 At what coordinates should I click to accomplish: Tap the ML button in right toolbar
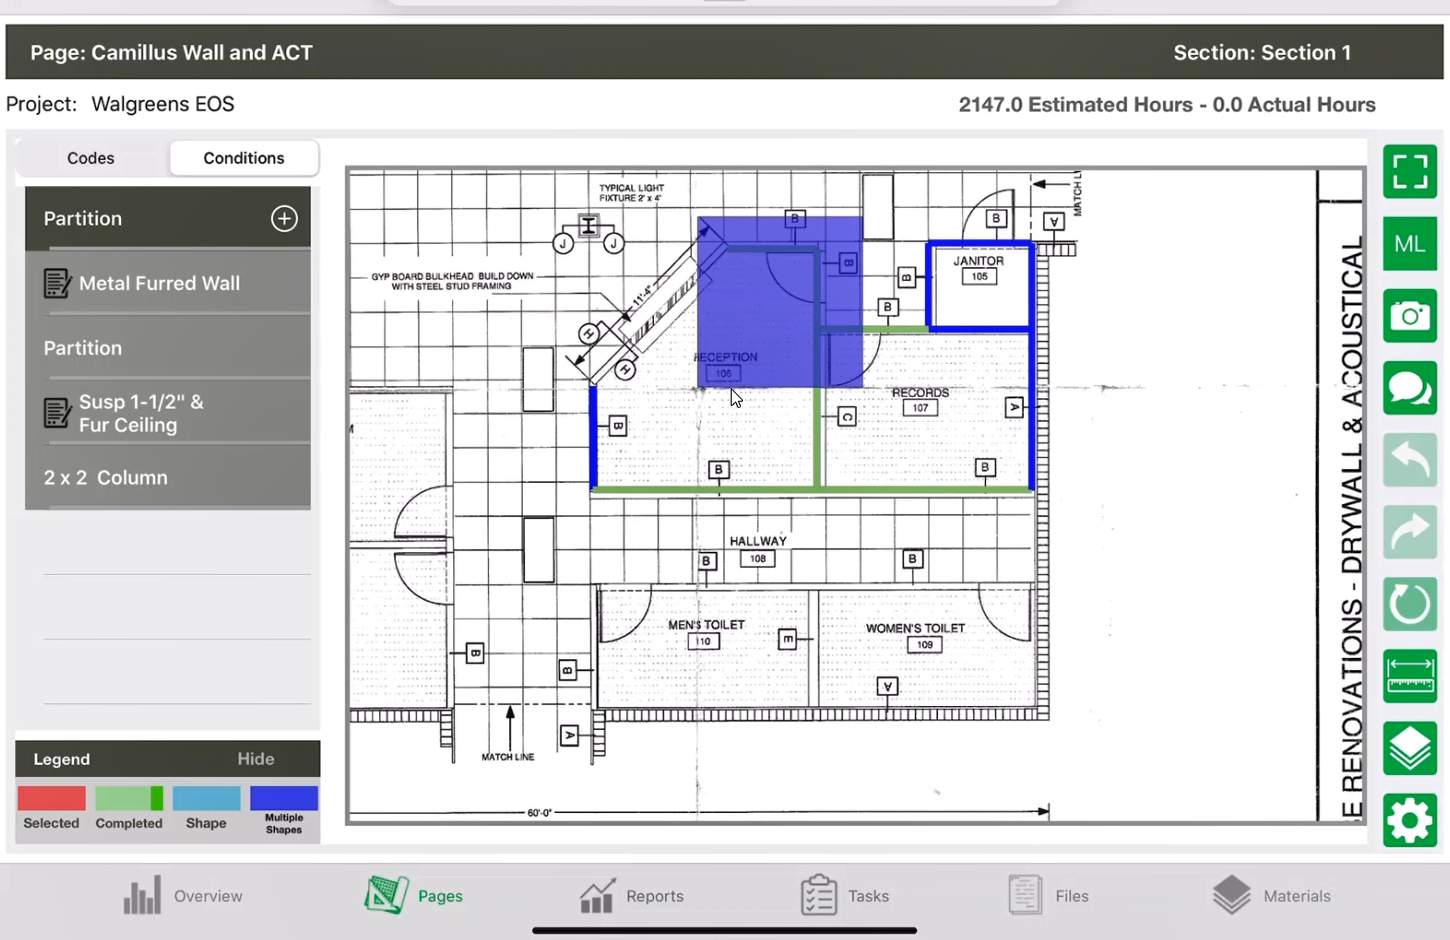[1409, 244]
